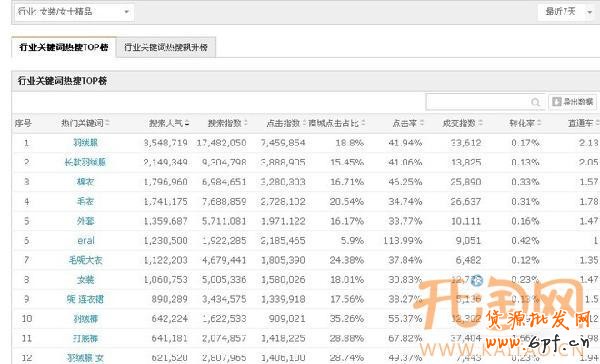Sort by 转化率 column arrow
This screenshot has height=364, width=600.
click(x=539, y=123)
